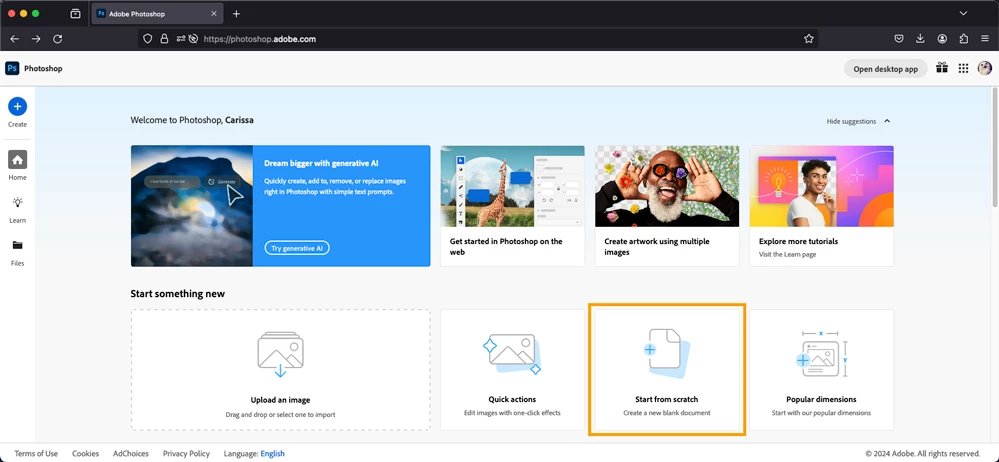Open the Firefox hamburger application menu

tap(985, 39)
